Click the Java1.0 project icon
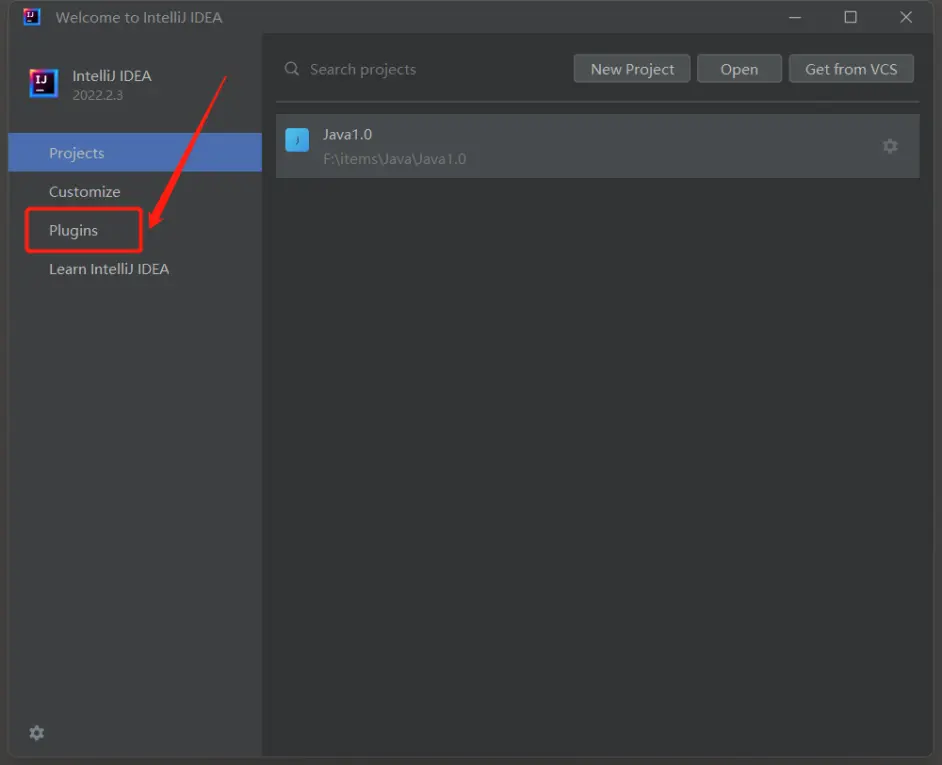Screen dimensions: 942x765 [x=297, y=140]
